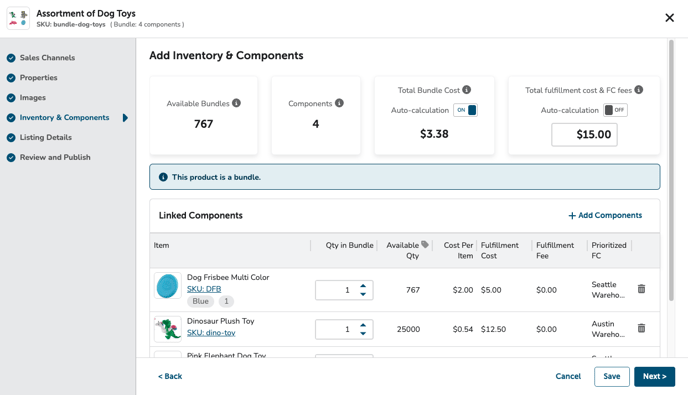This screenshot has width=688, height=395.
Task: Click Seattle Wareho... prioritized FC cell
Action: pos(608,290)
